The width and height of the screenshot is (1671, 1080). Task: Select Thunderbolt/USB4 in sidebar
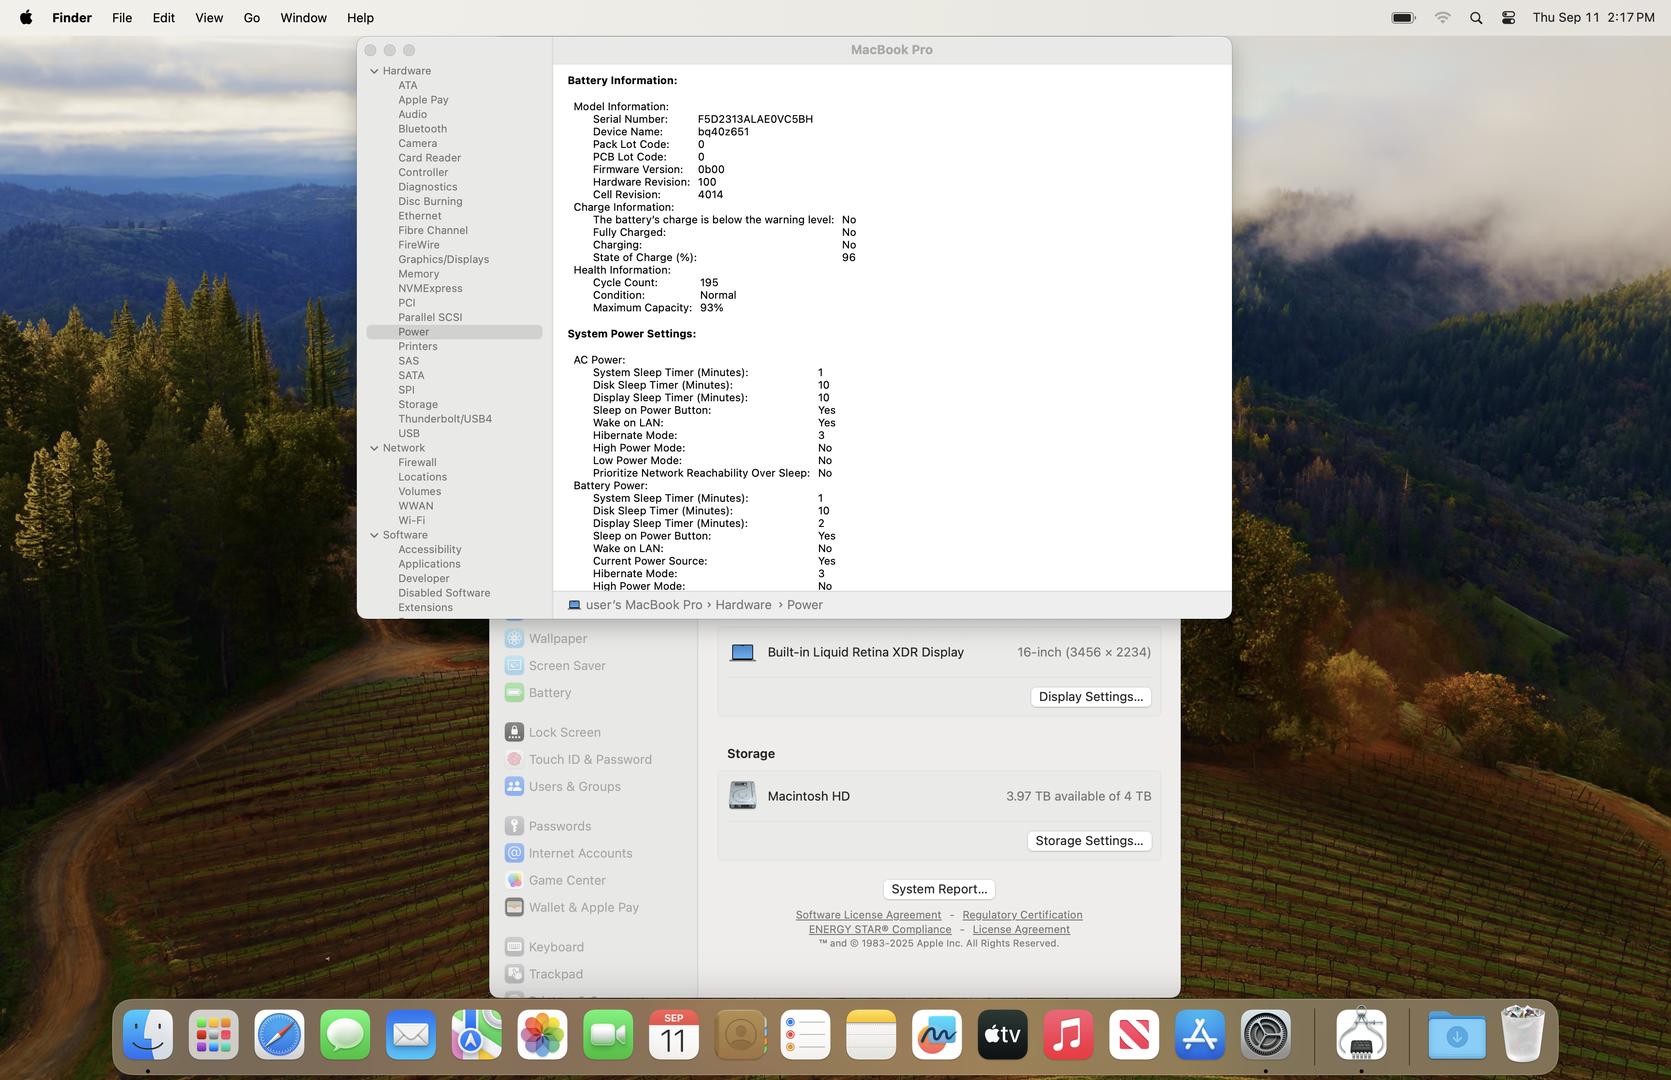445,419
